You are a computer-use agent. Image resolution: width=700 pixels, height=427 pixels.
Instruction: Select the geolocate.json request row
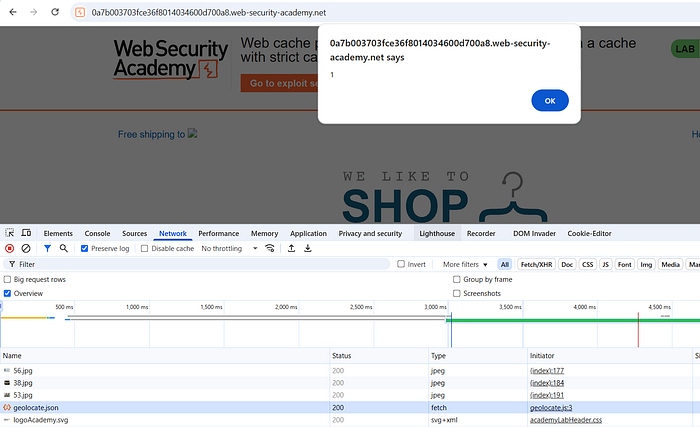[x=350, y=407]
